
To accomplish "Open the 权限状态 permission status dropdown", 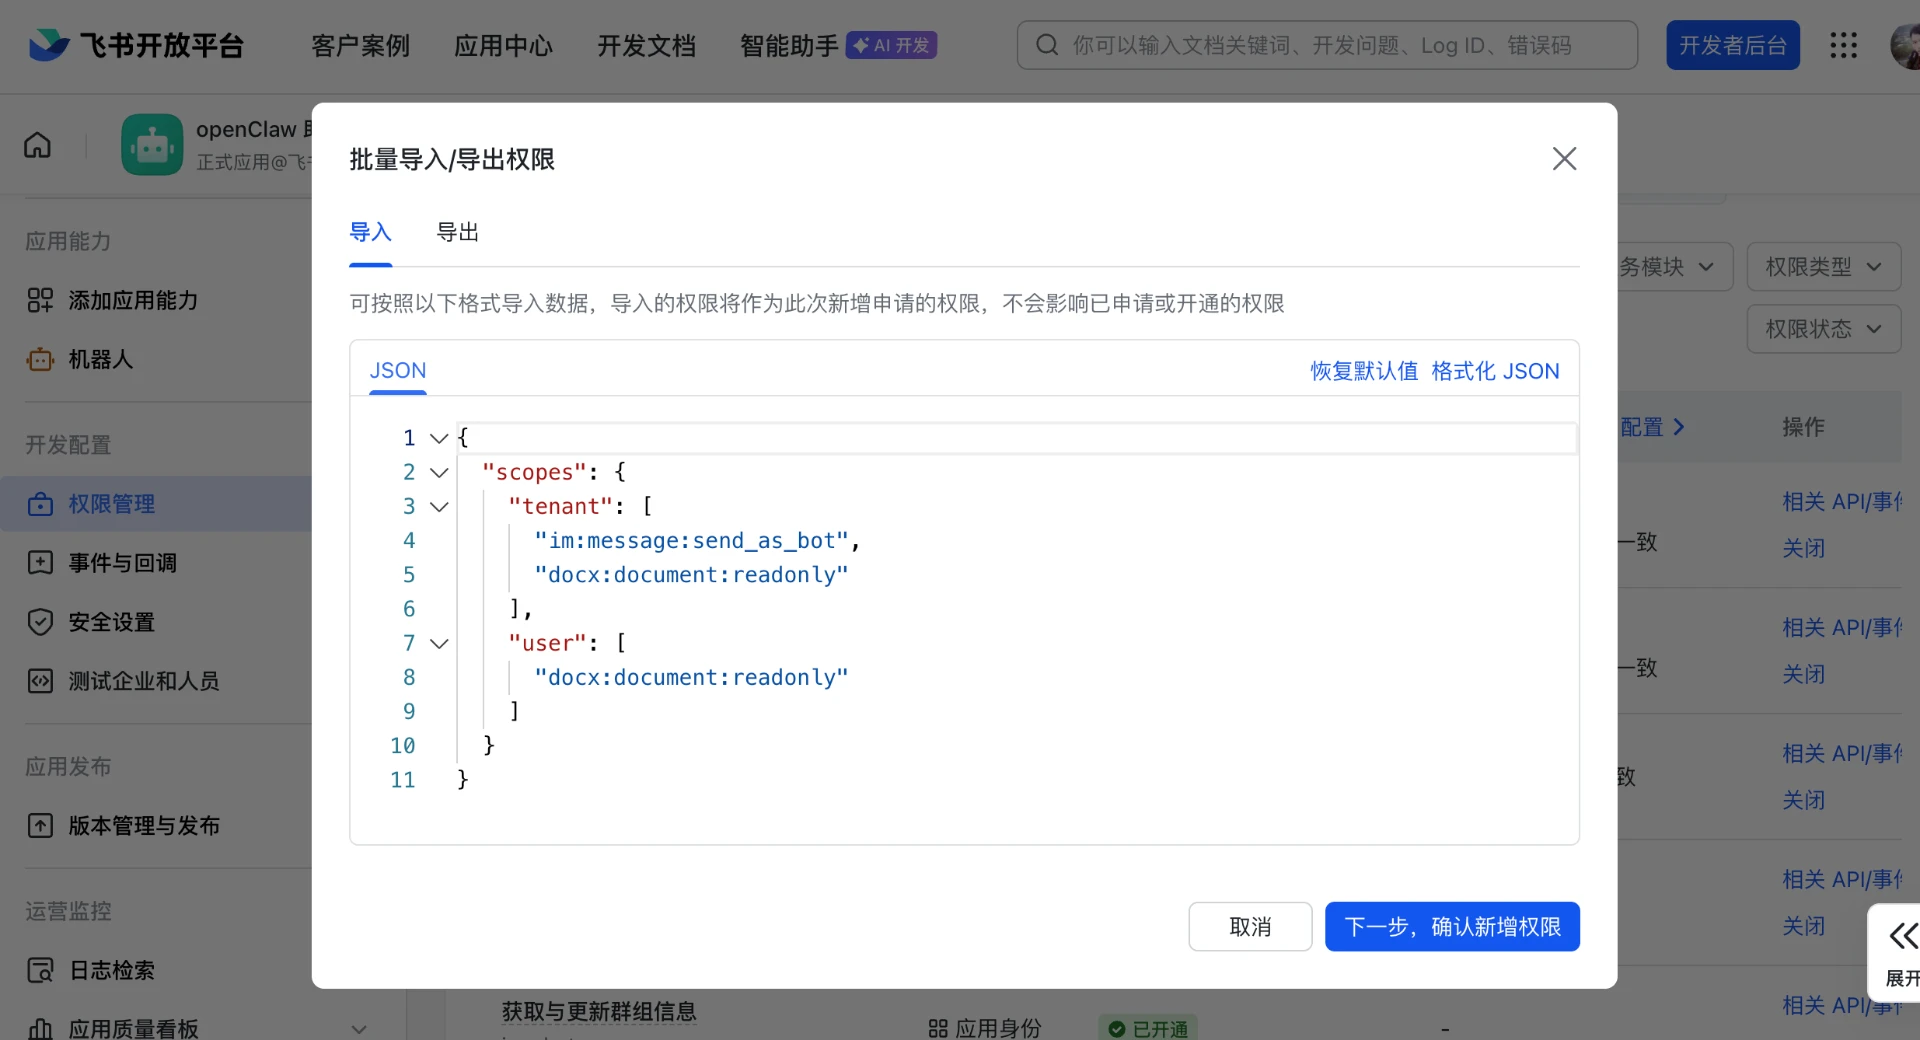I will tap(1823, 329).
